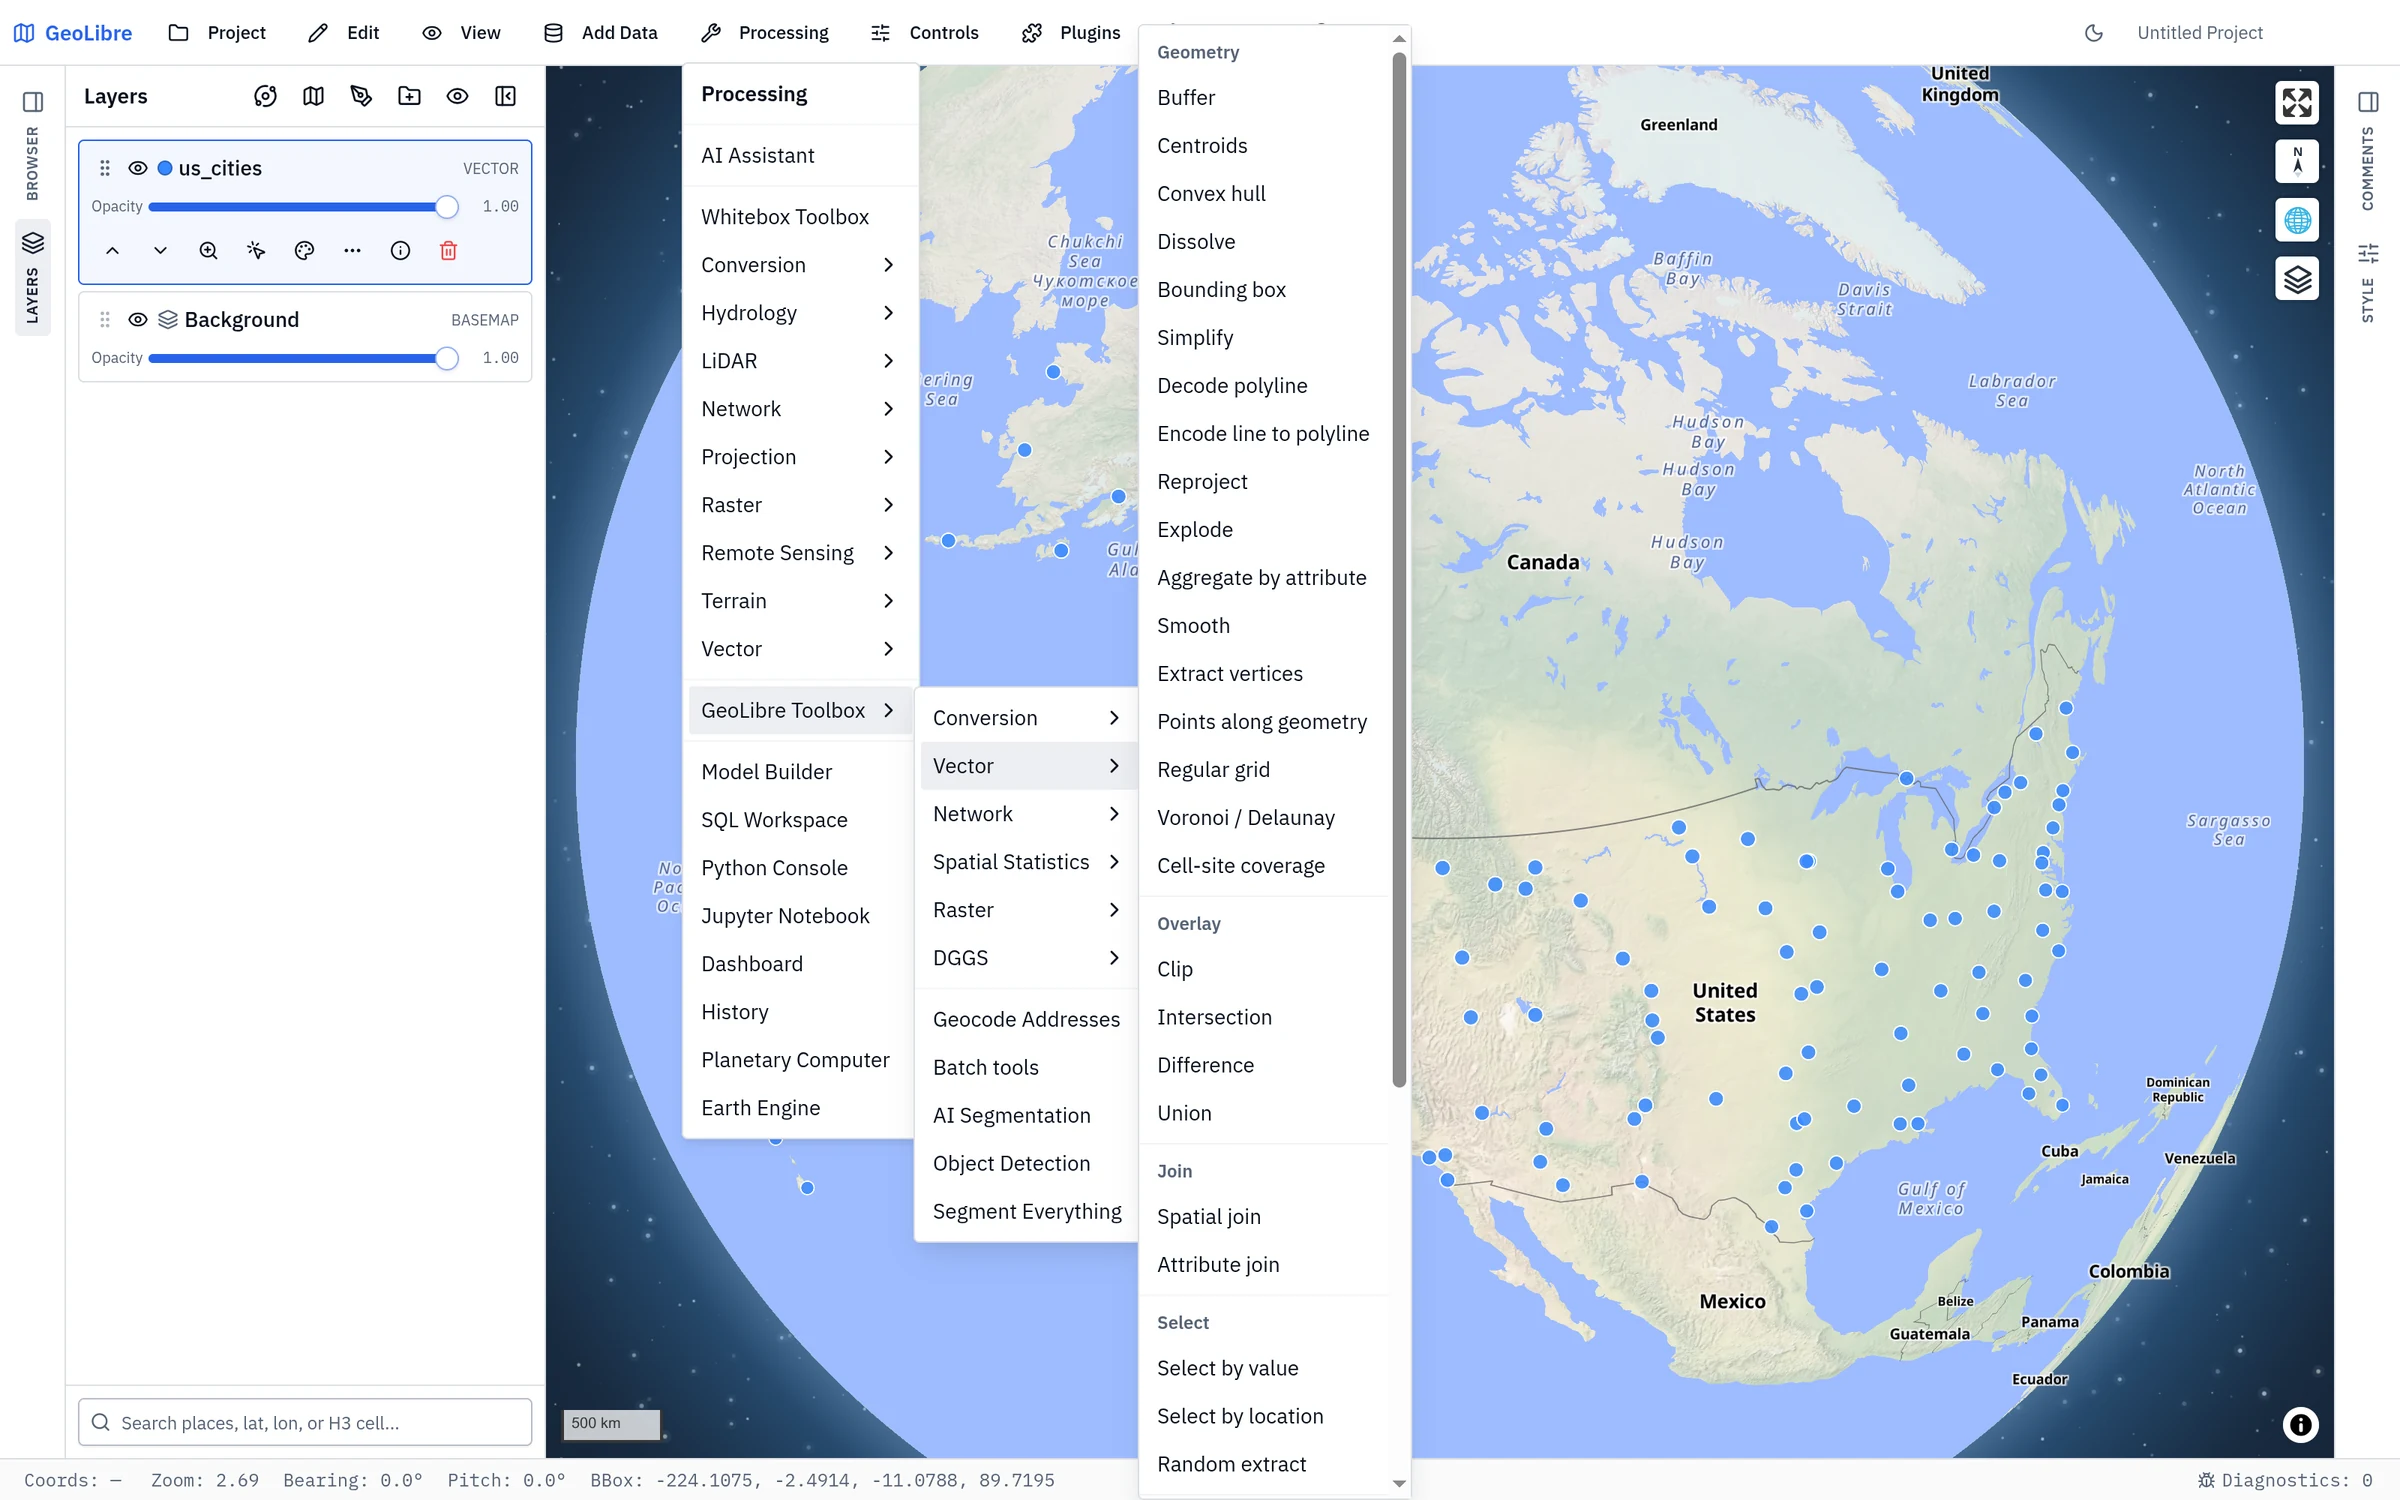2400x1500 pixels.
Task: Open map layers control icon
Action: pos(2297,278)
